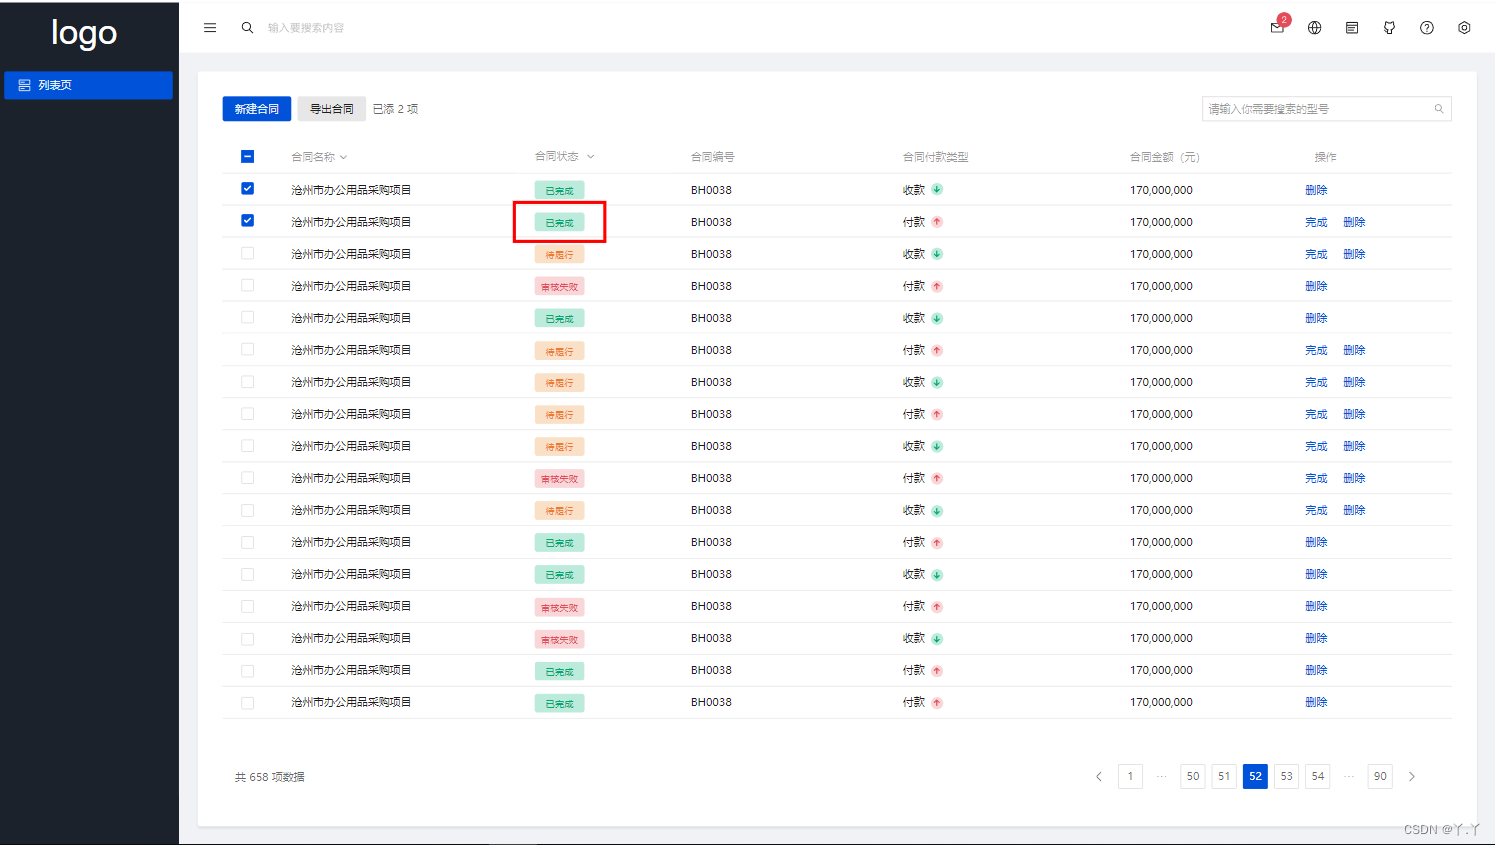The width and height of the screenshot is (1495, 845).
Task: Click the ellipsis after page 1
Action: pyautogui.click(x=1161, y=776)
